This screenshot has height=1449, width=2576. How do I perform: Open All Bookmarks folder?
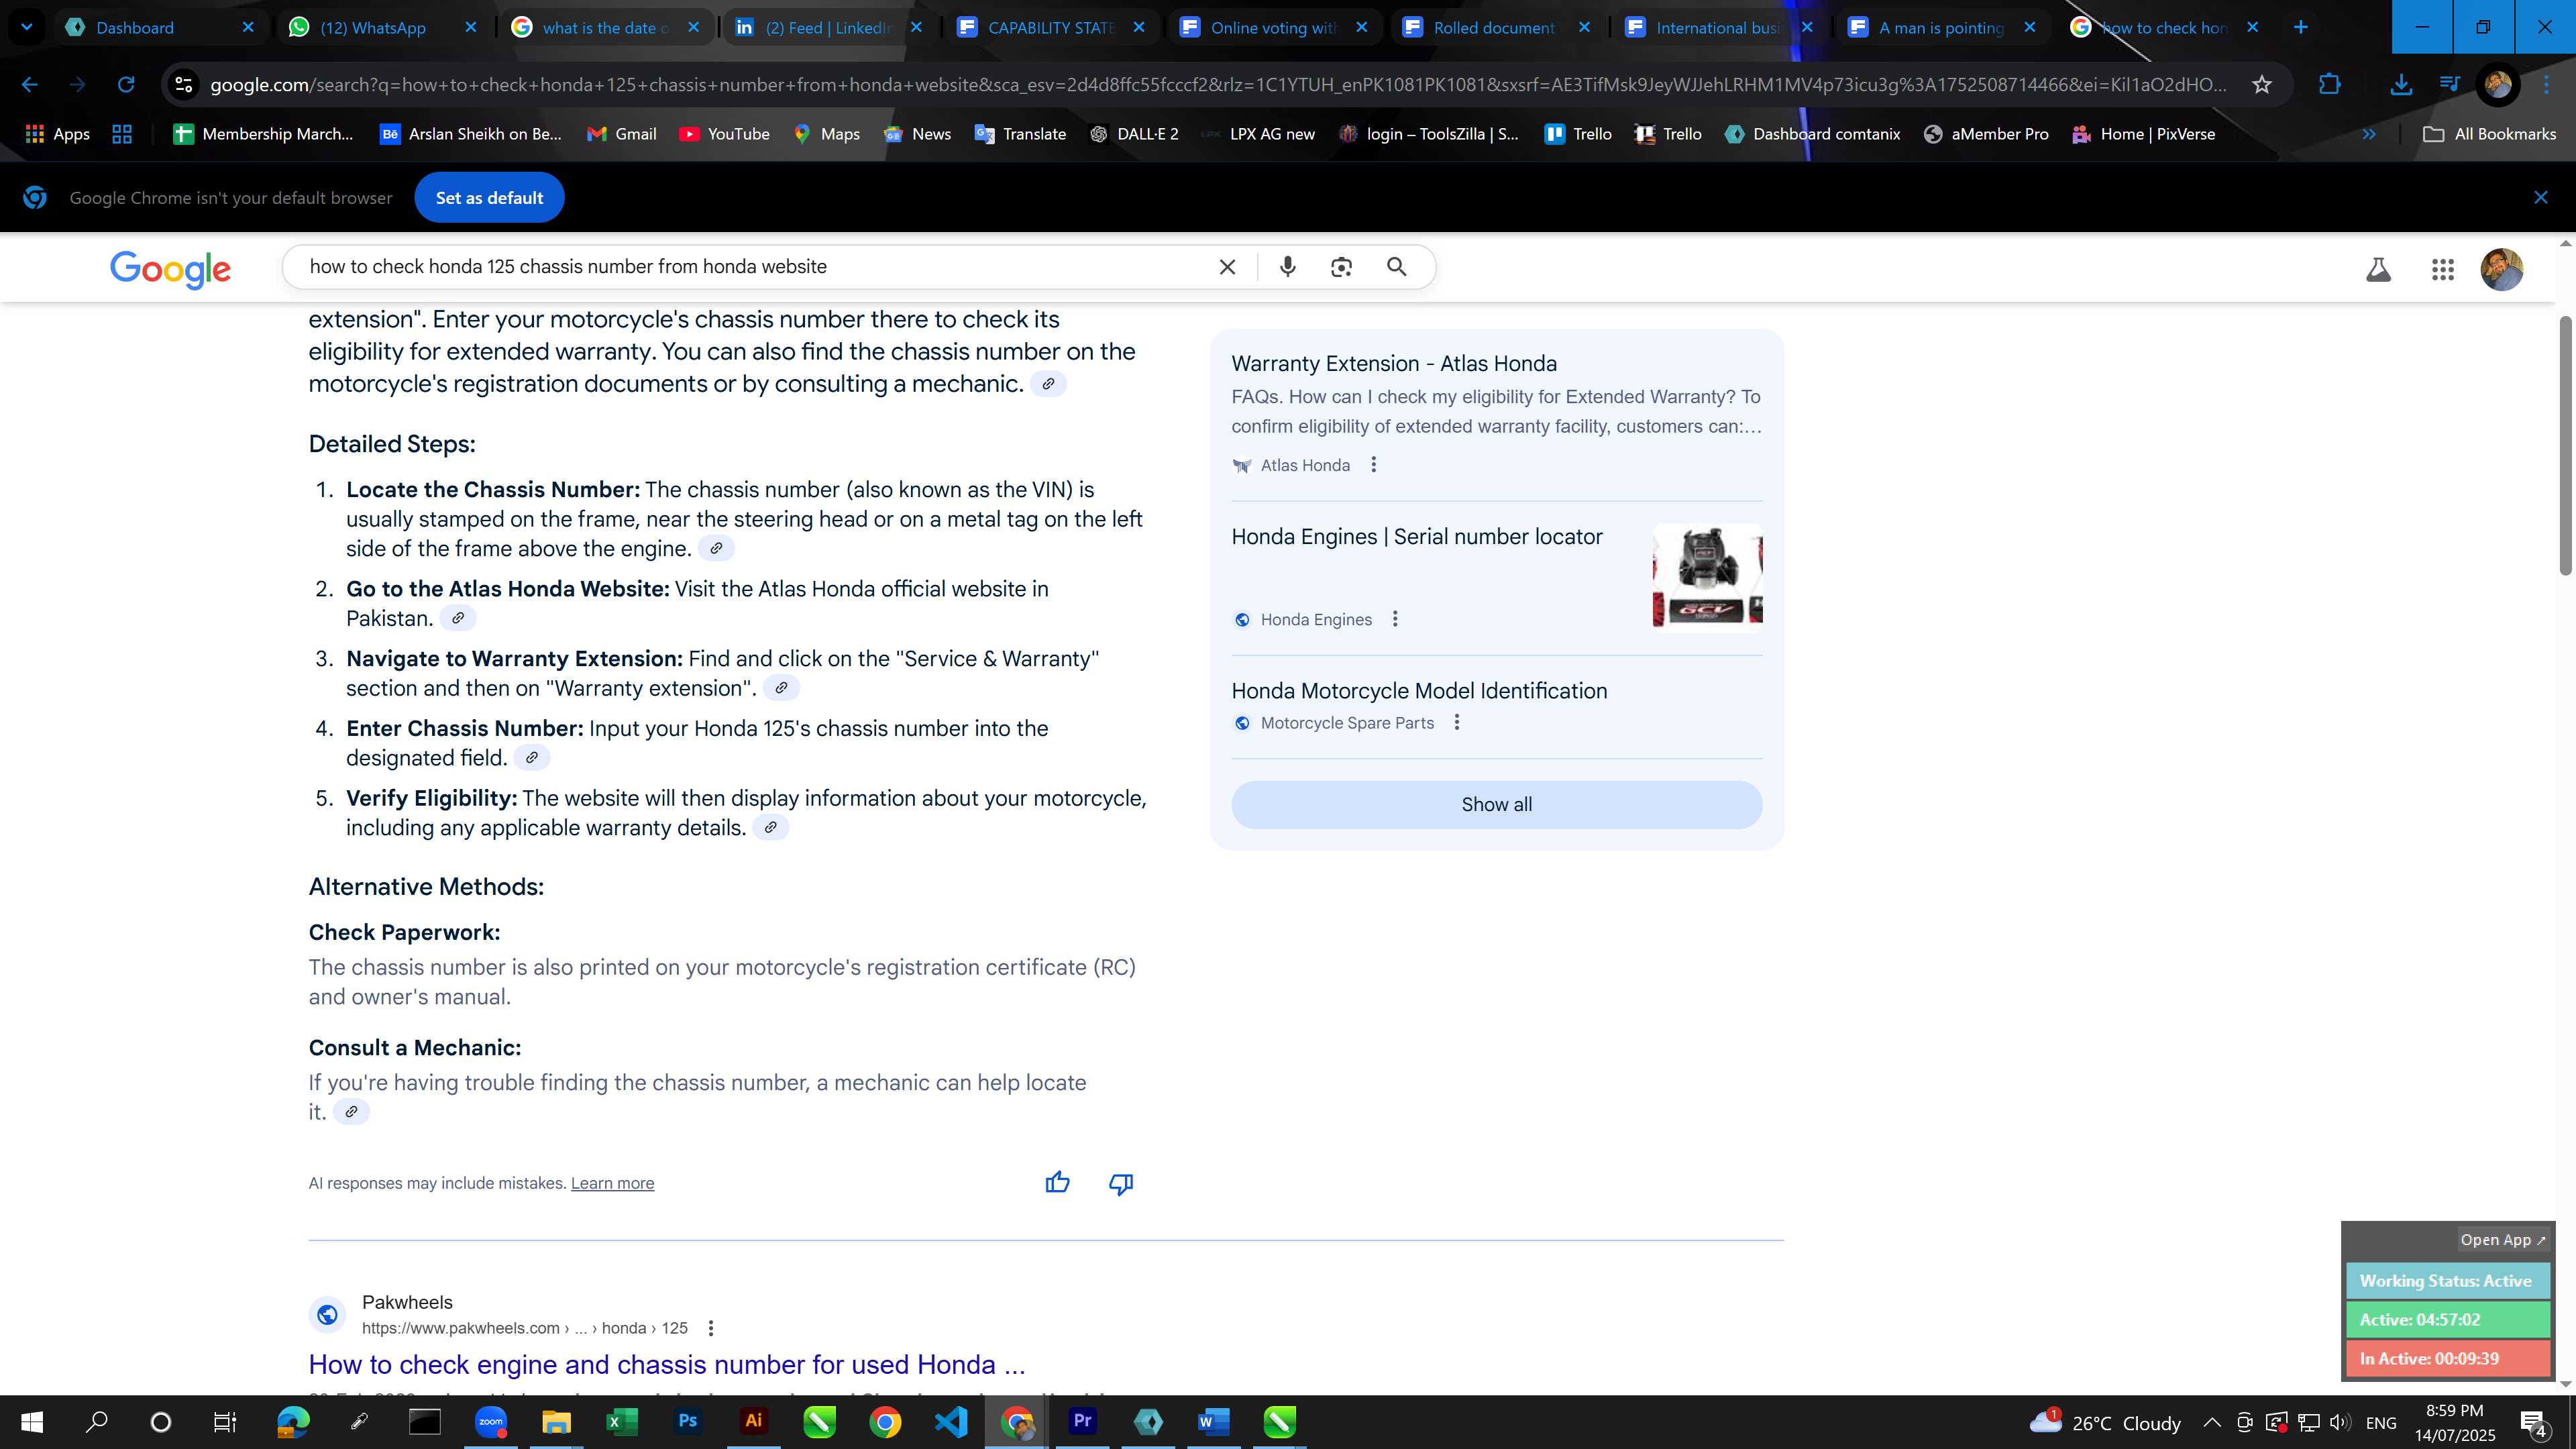click(x=2489, y=134)
